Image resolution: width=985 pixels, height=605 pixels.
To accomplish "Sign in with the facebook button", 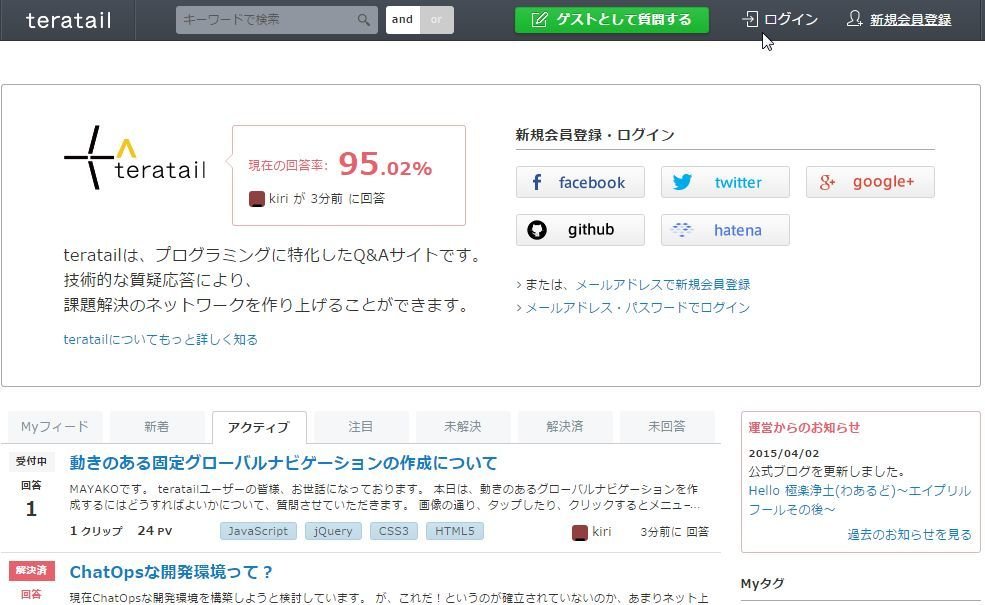I will 580,182.
